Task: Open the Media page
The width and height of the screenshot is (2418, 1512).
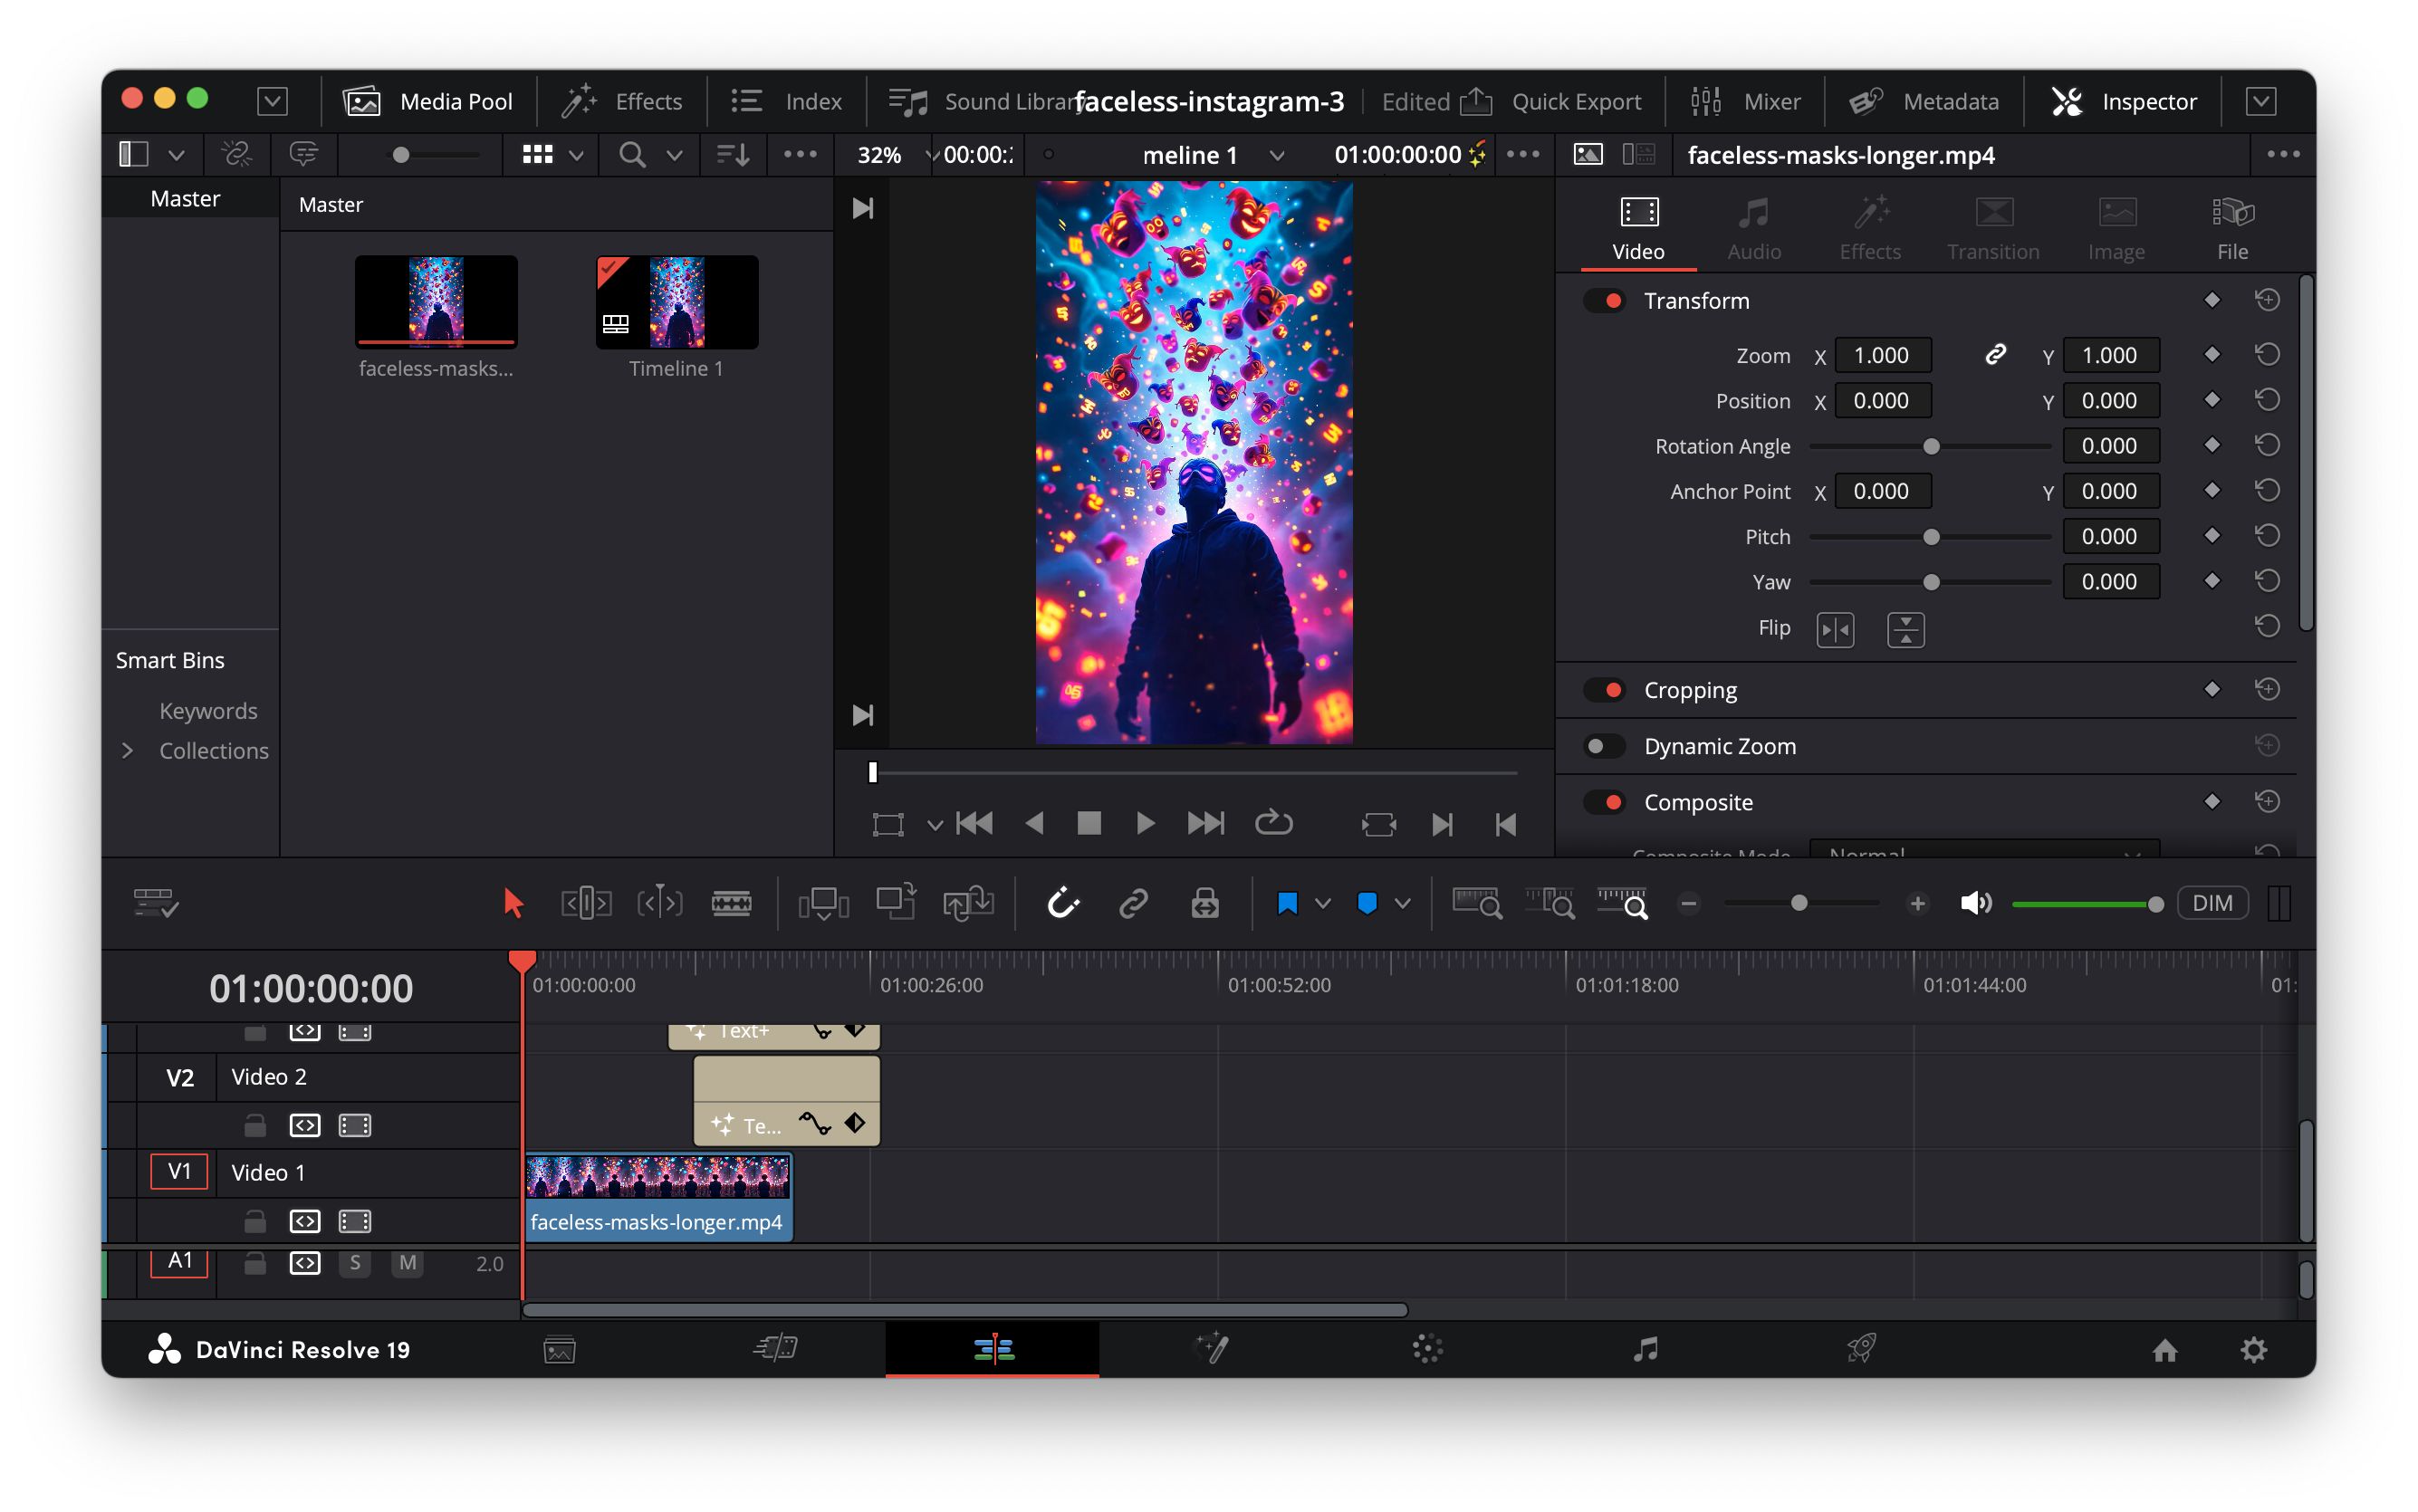Action: pos(560,1350)
